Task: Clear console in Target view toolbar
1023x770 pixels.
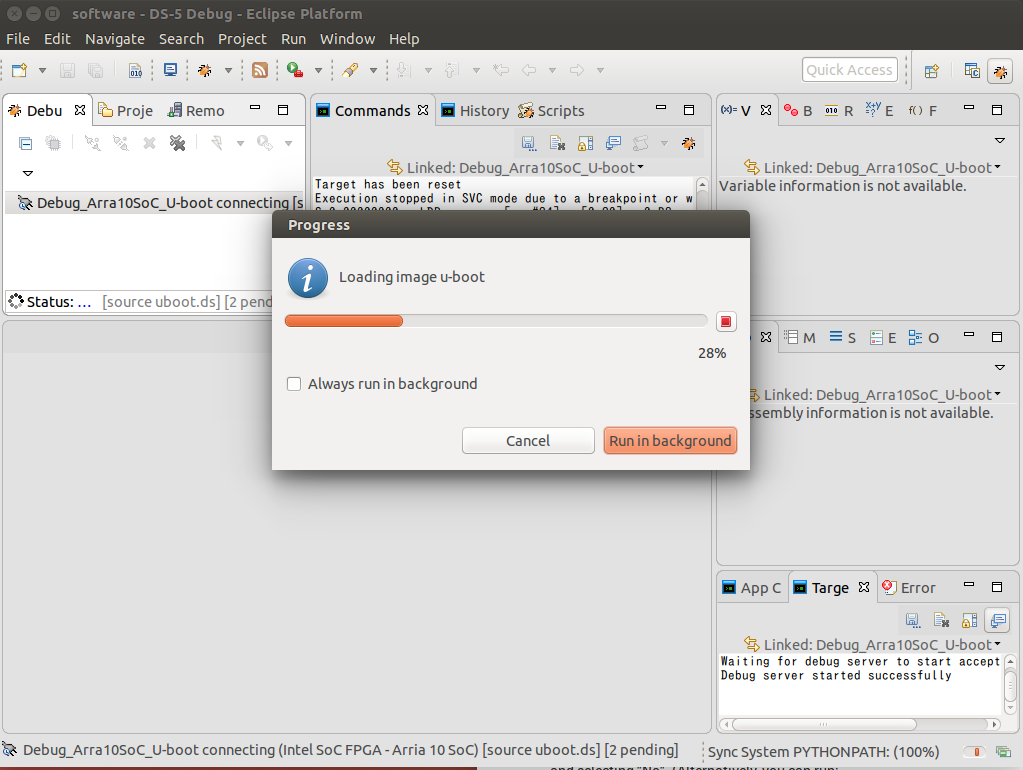Action: point(941,620)
